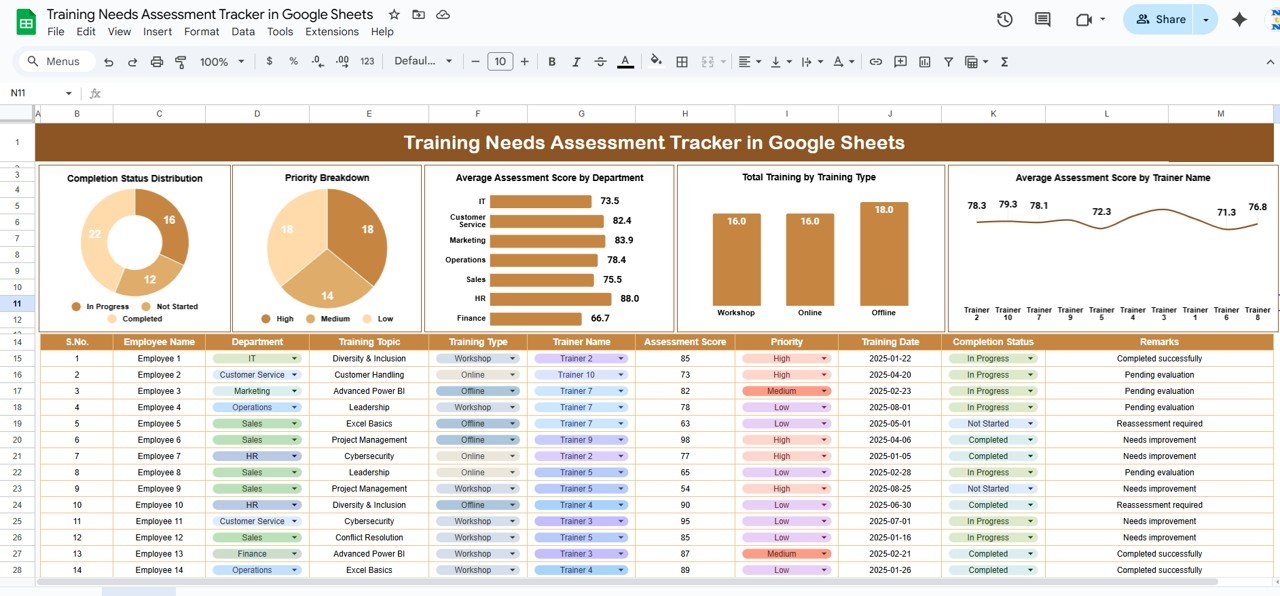Toggle italic formatting
The image size is (1280, 596).
pyautogui.click(x=576, y=62)
